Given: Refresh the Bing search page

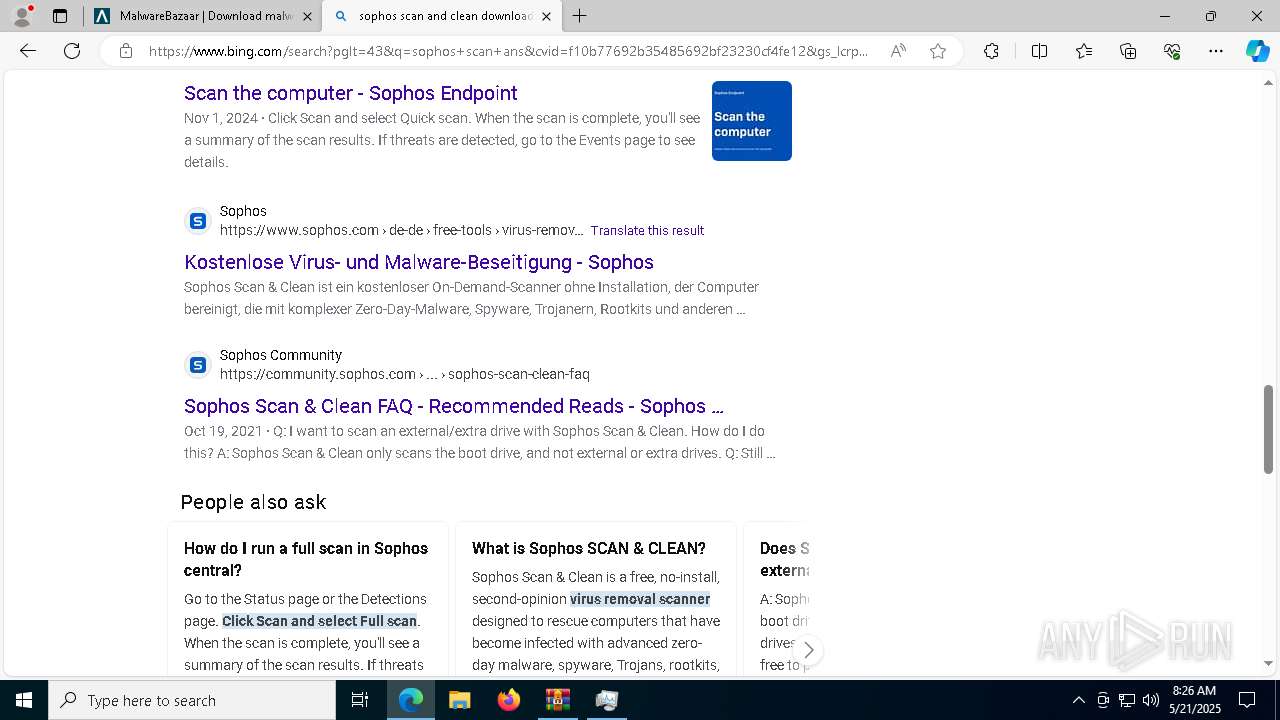Looking at the screenshot, I should (x=72, y=51).
